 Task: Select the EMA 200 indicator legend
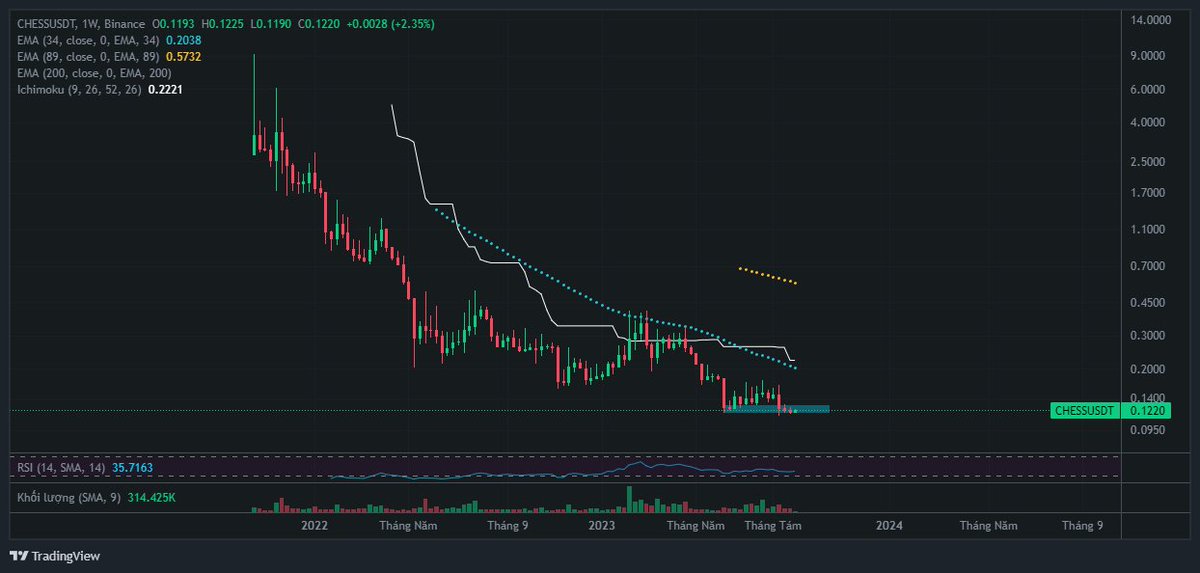coord(94,73)
